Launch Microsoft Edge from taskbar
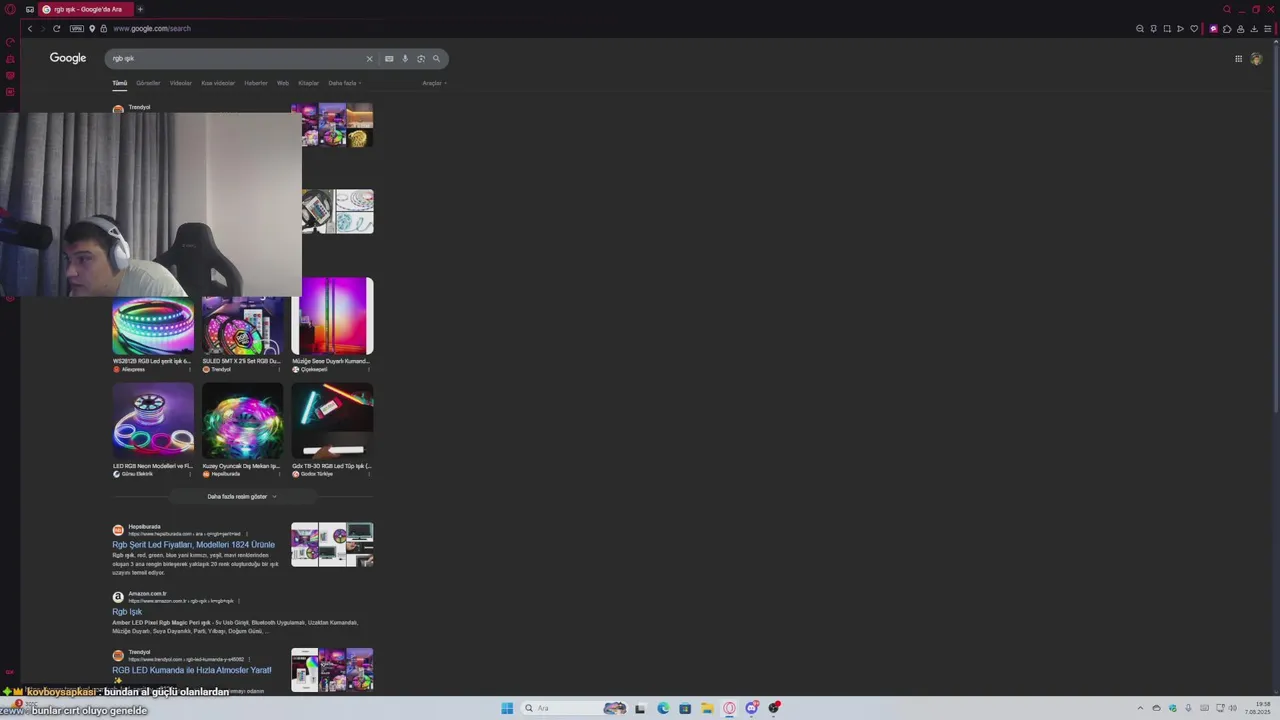This screenshot has height=720, width=1280. pos(663,708)
